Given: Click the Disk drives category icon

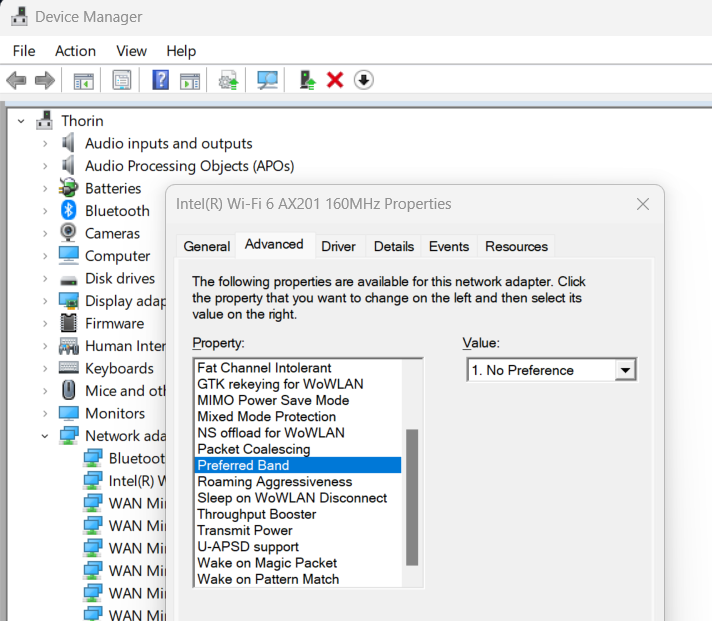Looking at the screenshot, I should pyautogui.click(x=69, y=280).
